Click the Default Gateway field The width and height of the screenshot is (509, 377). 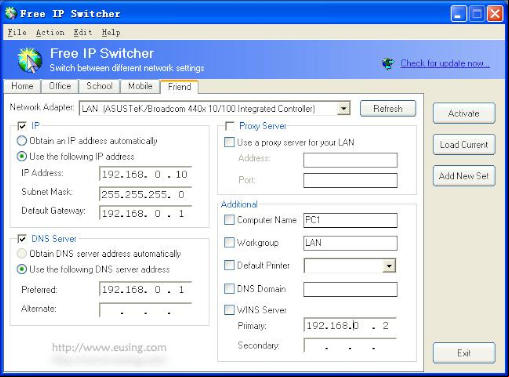(146, 213)
